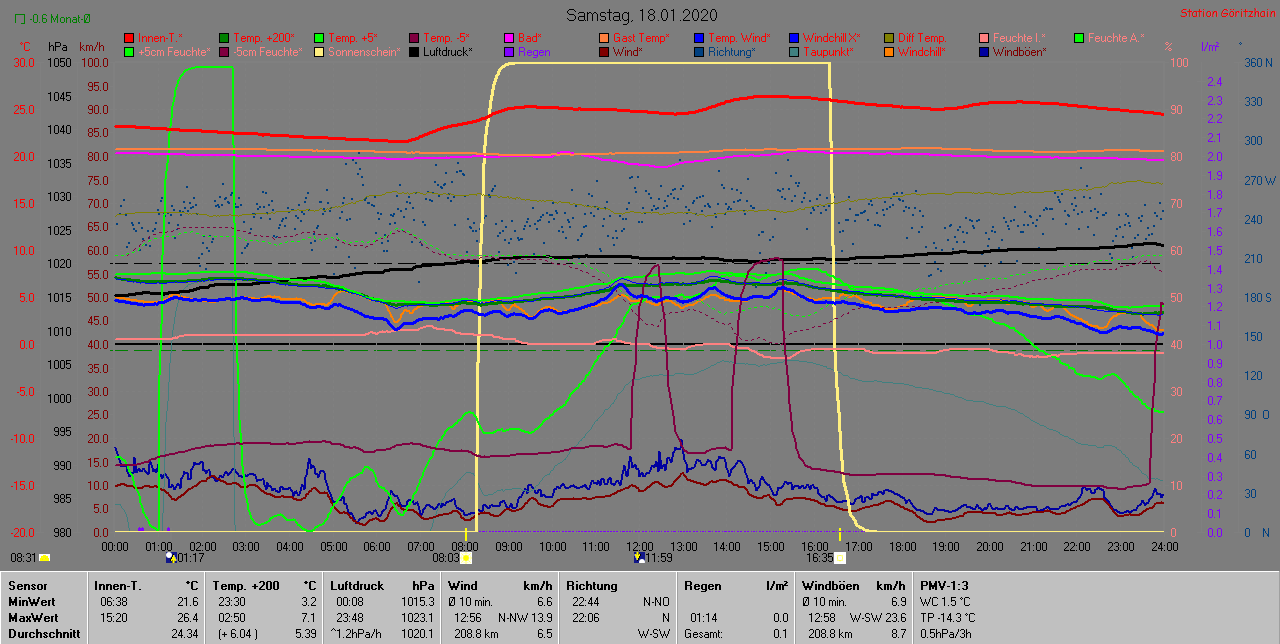The image size is (1280, 644).
Task: Toggle the -0.6 Monat-Ø checkbox
Action: click(20, 19)
